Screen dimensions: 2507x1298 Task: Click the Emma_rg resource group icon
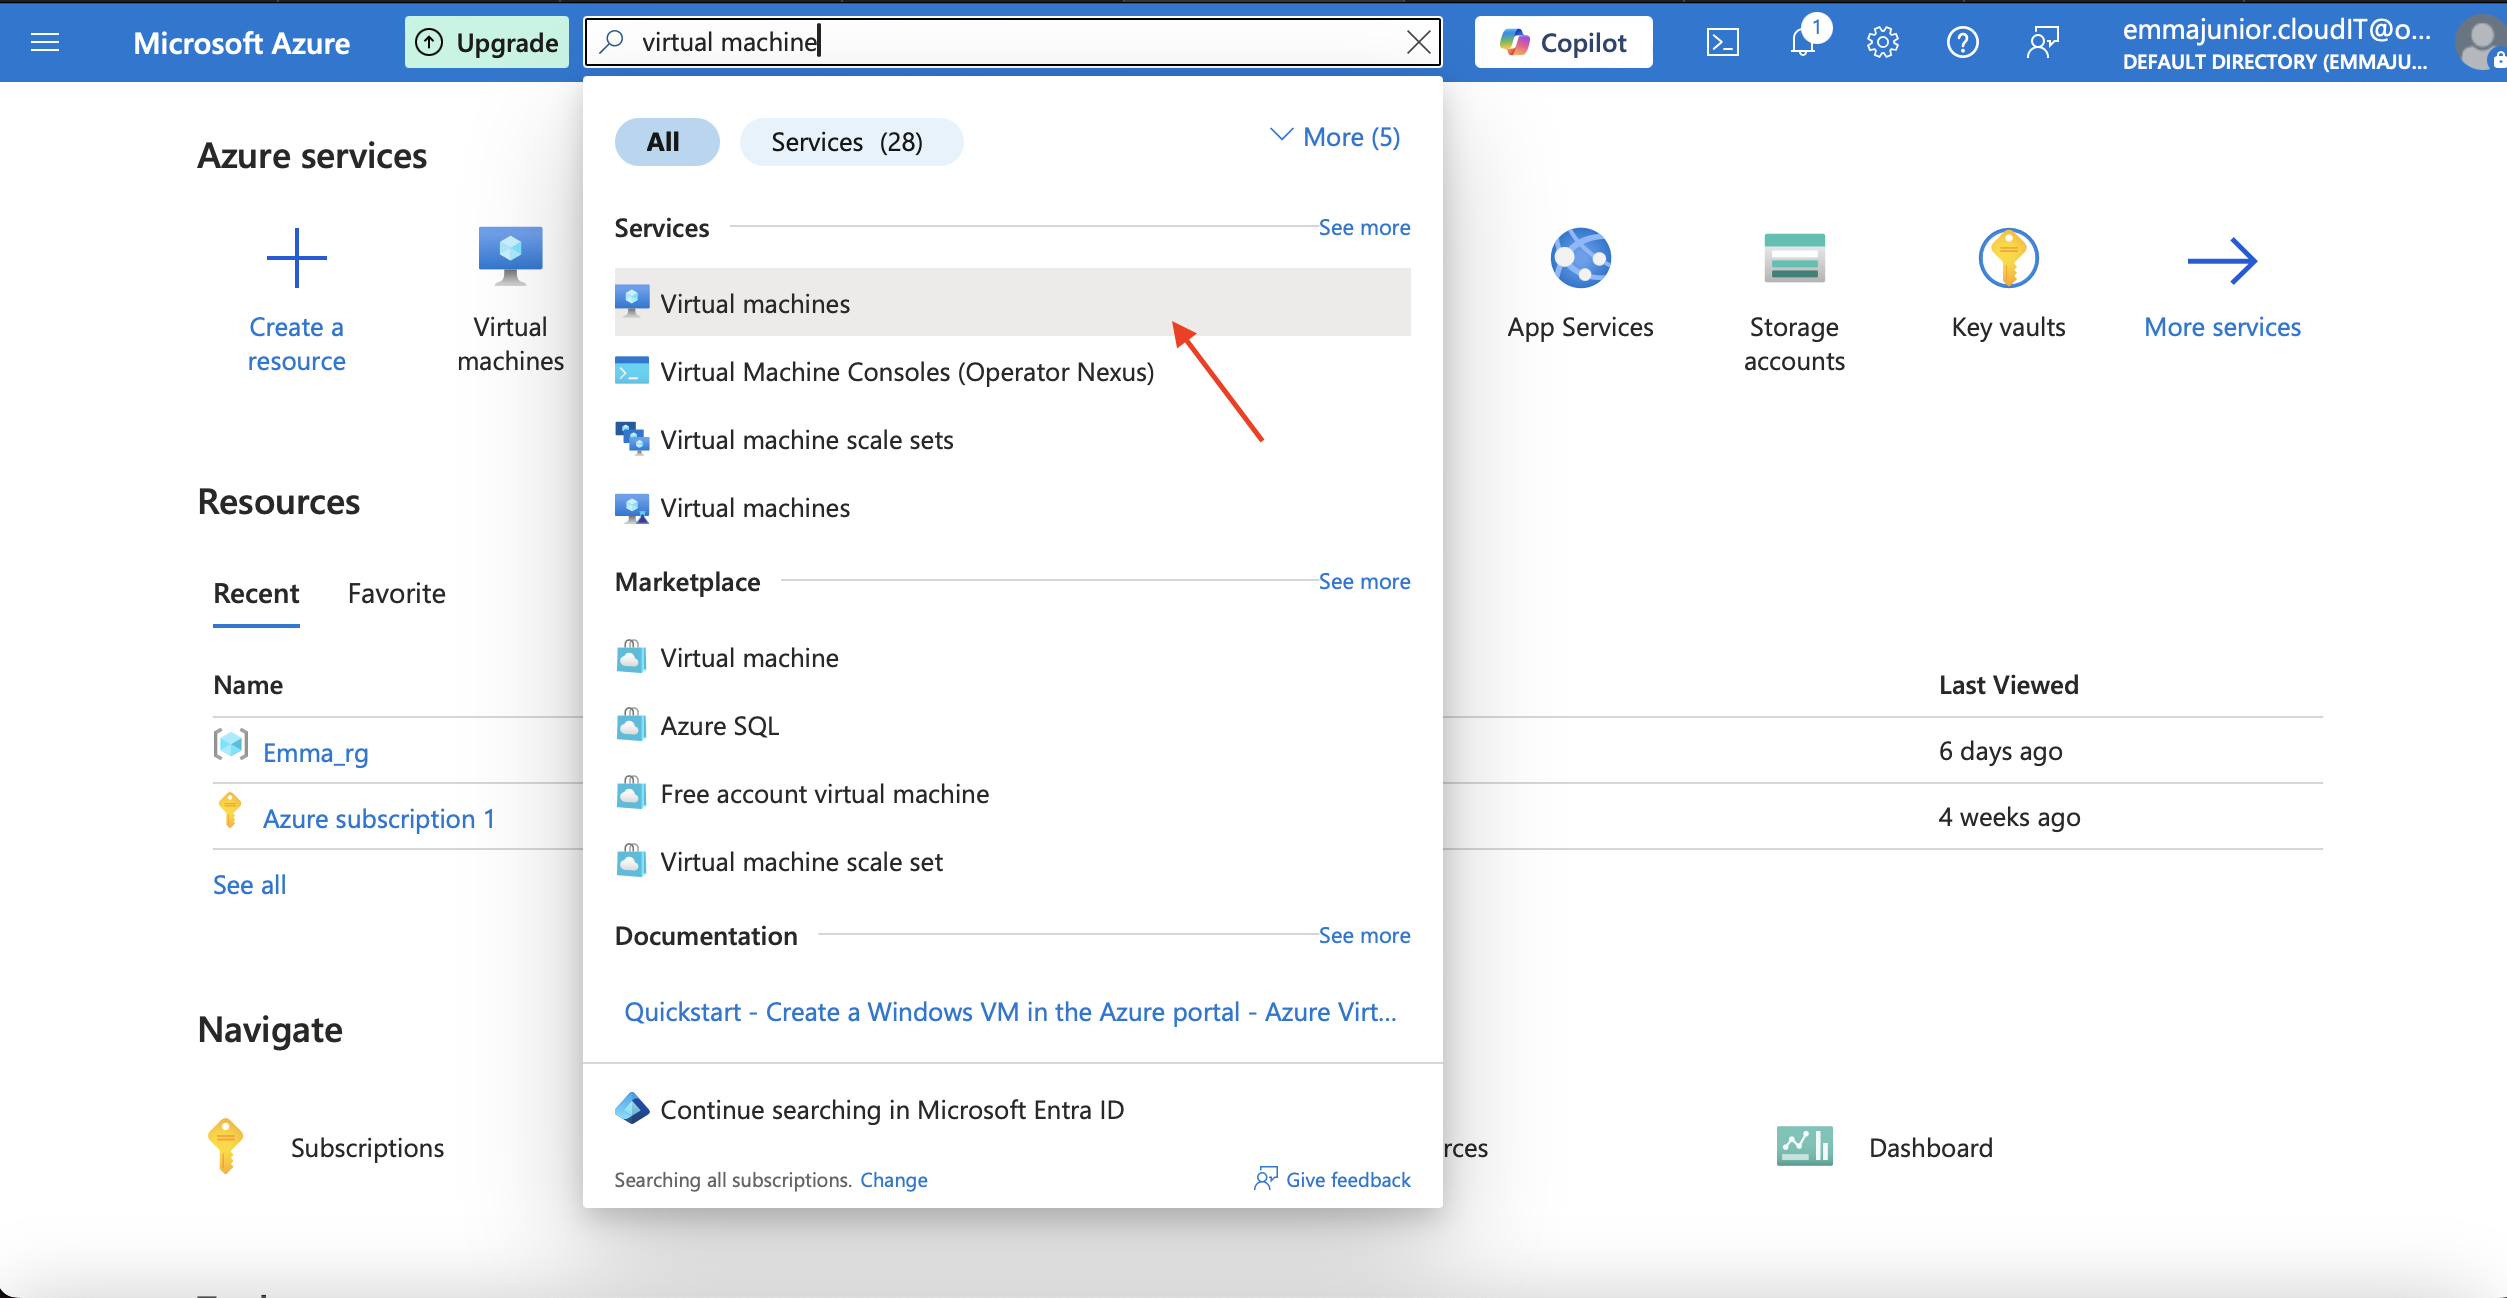[x=231, y=745]
